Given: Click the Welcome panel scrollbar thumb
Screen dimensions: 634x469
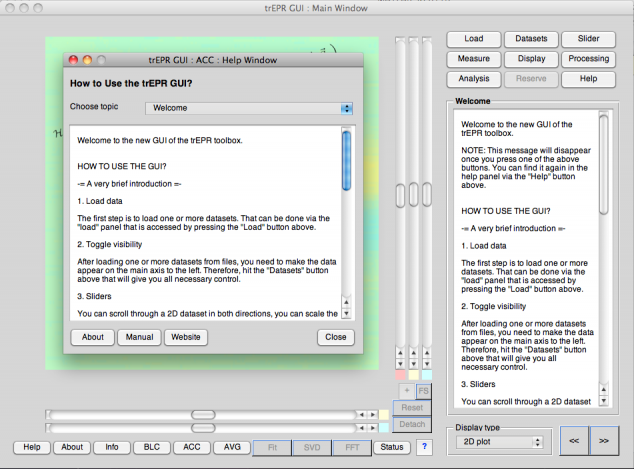Looking at the screenshot, I should click(604, 165).
